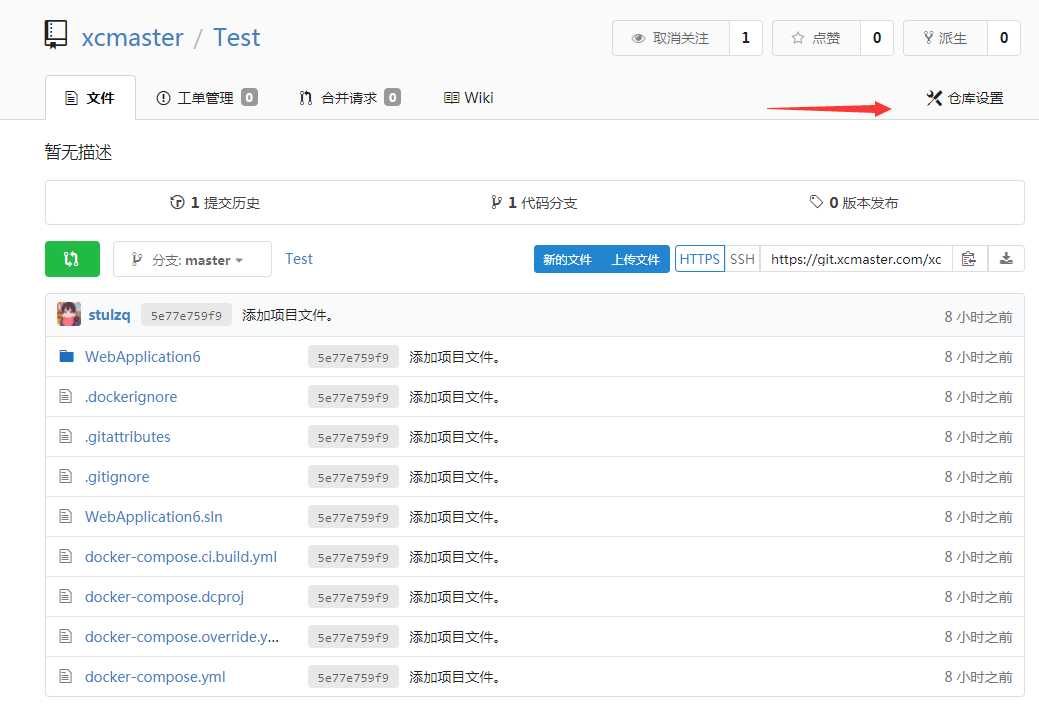Click the Wiki book icon
1039x710 pixels.
pyautogui.click(x=451, y=98)
